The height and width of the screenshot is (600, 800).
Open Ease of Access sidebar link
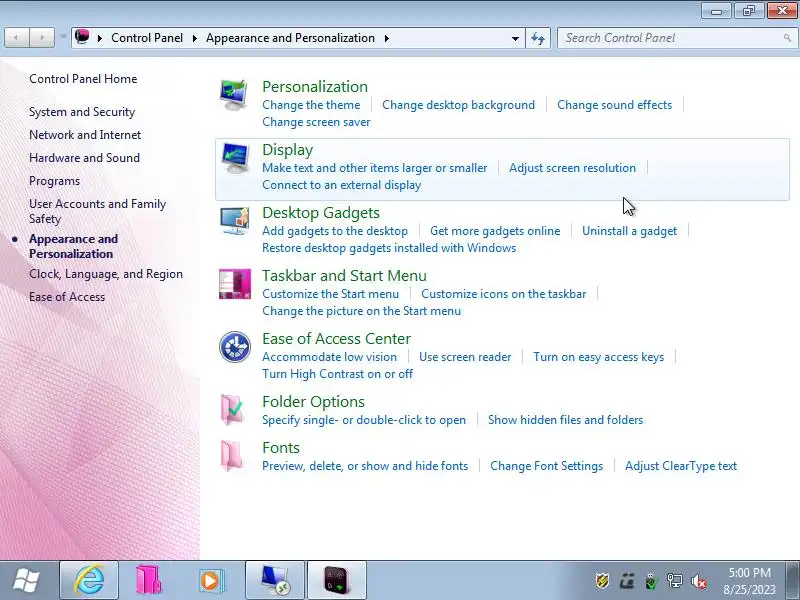67,297
